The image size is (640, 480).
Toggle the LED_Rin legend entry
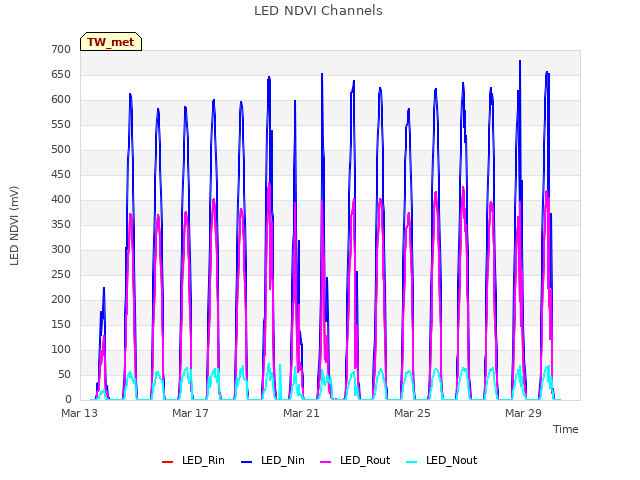(x=193, y=460)
